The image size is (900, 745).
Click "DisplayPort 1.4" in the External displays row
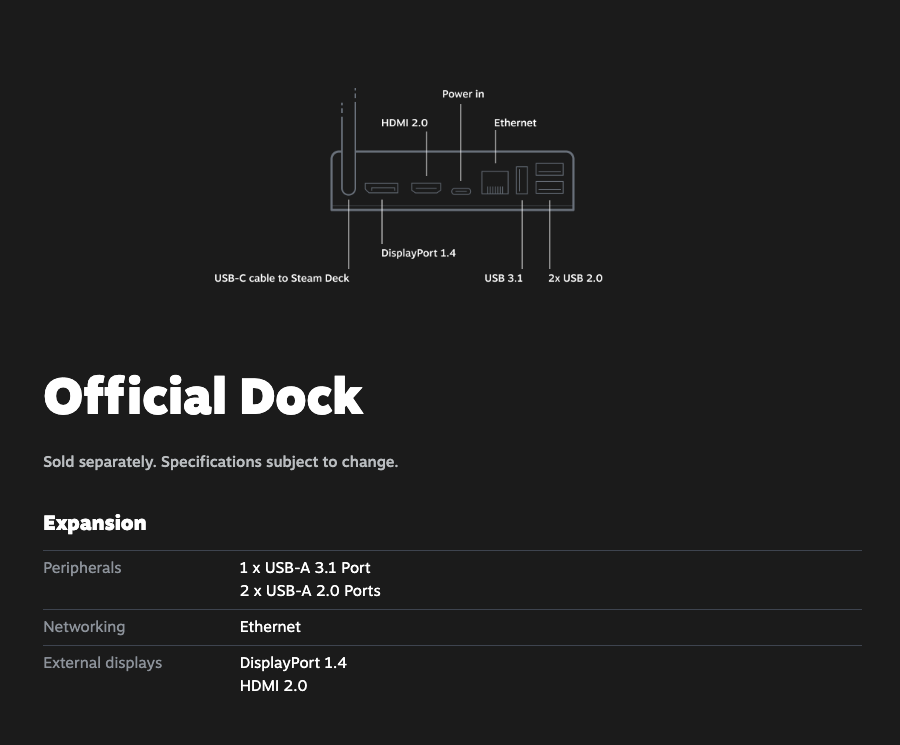pyautogui.click(x=293, y=663)
